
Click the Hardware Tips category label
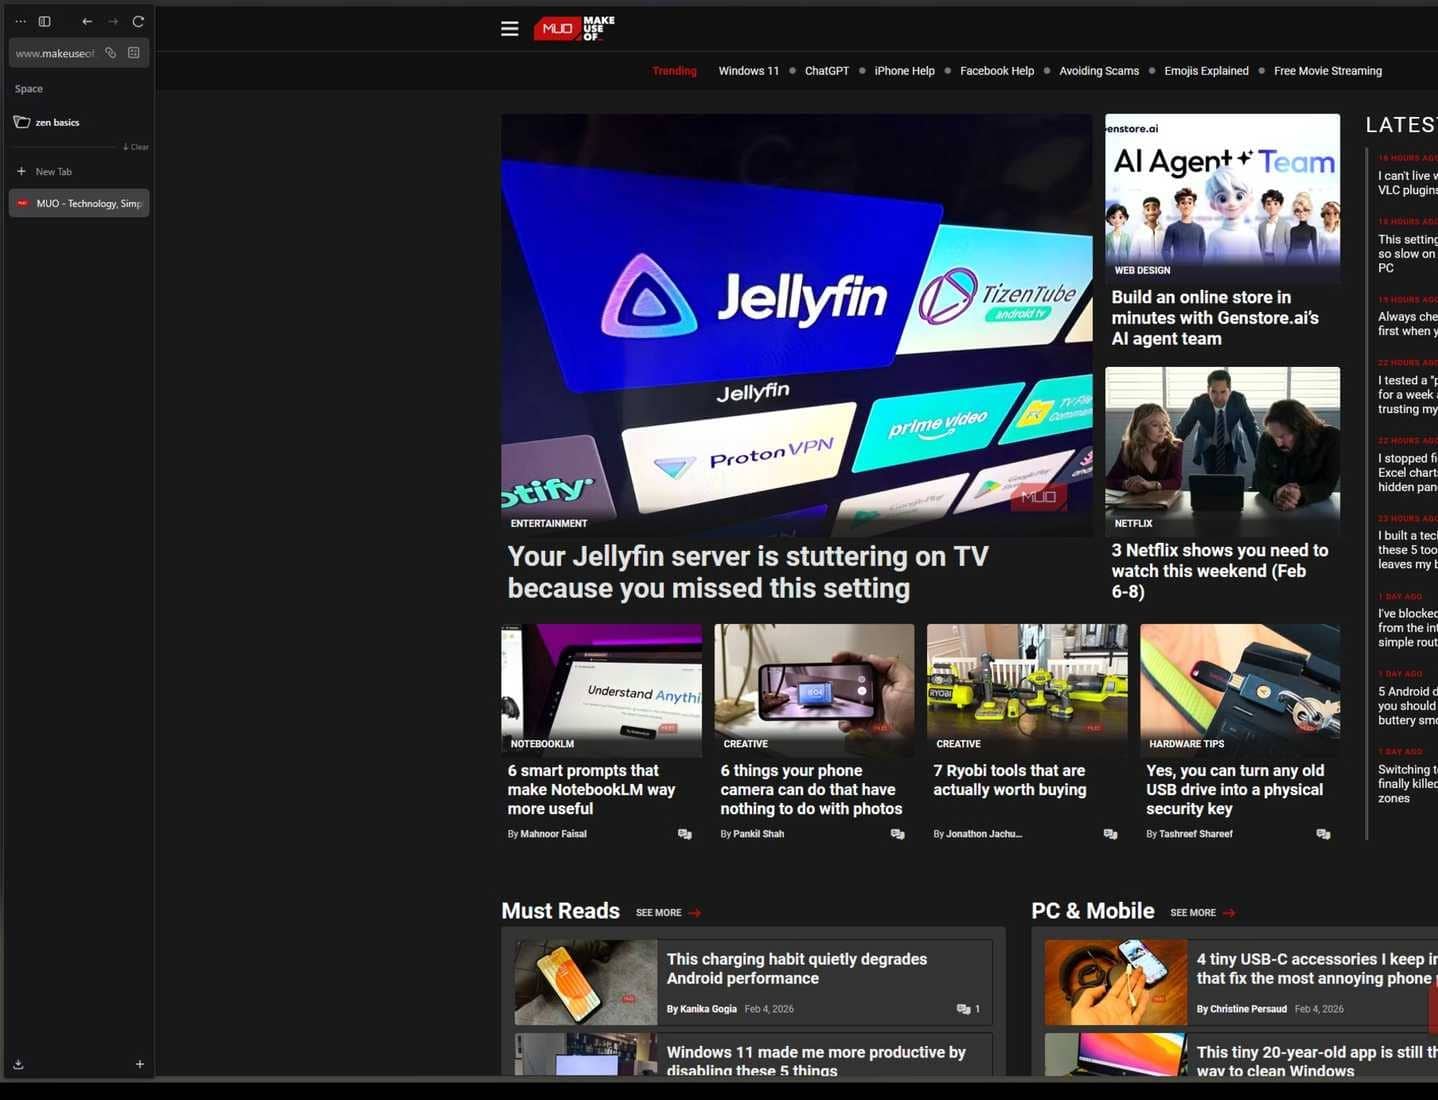[1186, 744]
